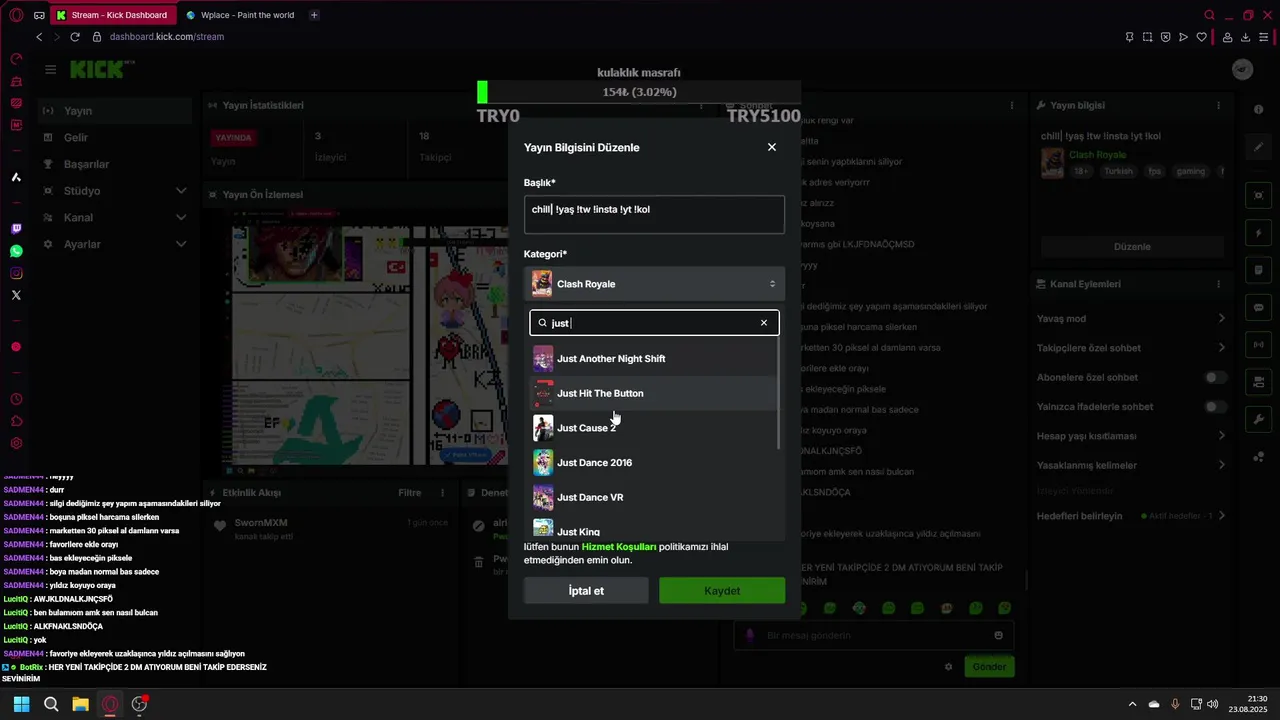Open the Hizmet Koşulları link

[619, 547]
